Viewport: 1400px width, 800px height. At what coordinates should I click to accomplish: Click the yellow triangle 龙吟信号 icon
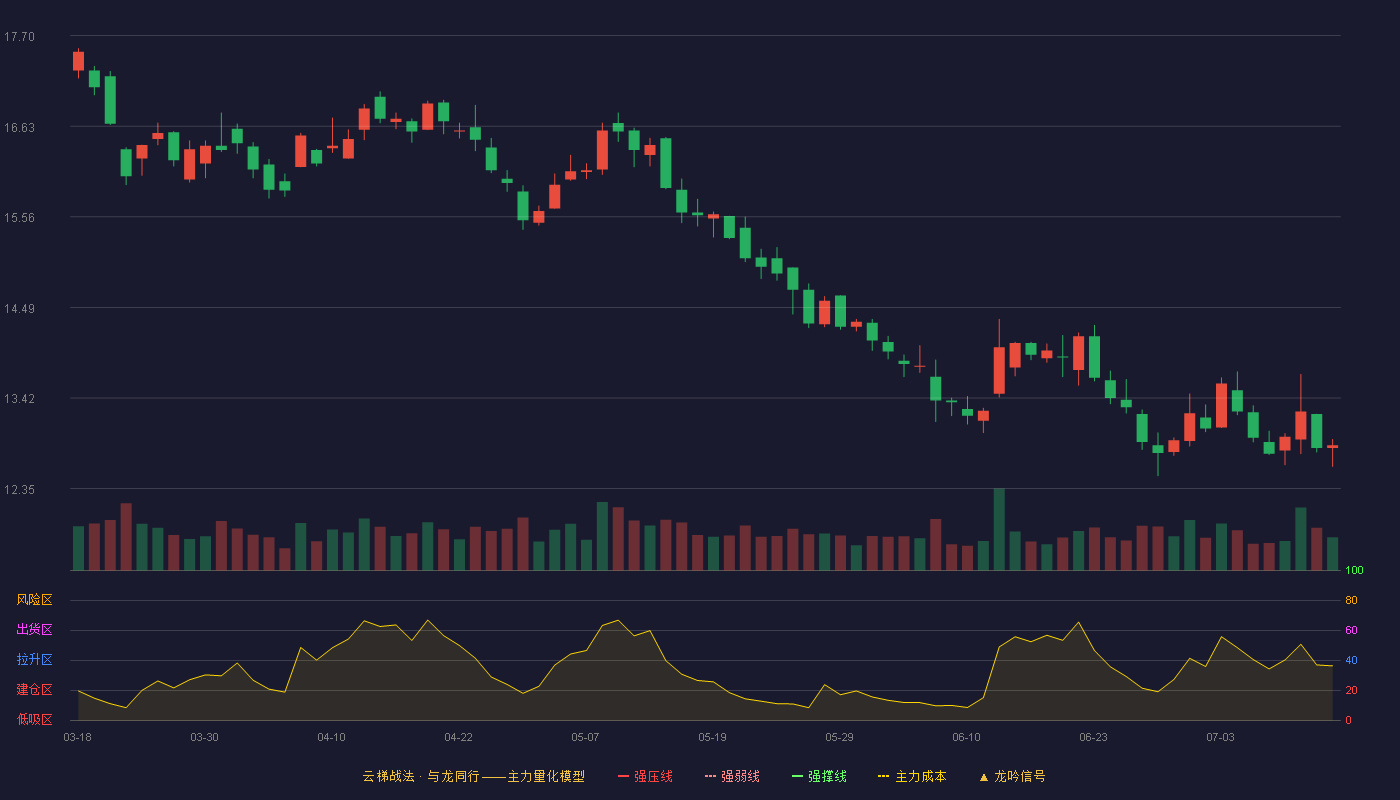[x=983, y=776]
